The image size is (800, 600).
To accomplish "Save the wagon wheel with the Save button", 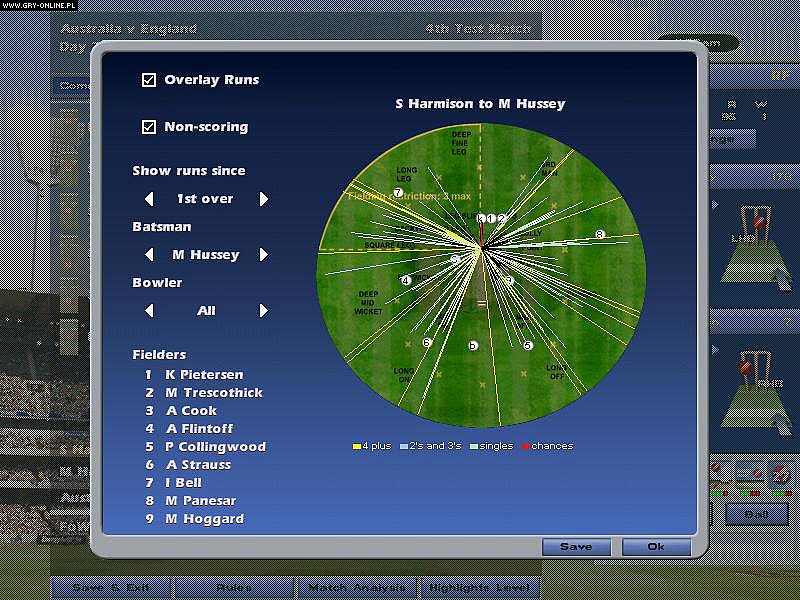I will 575,547.
